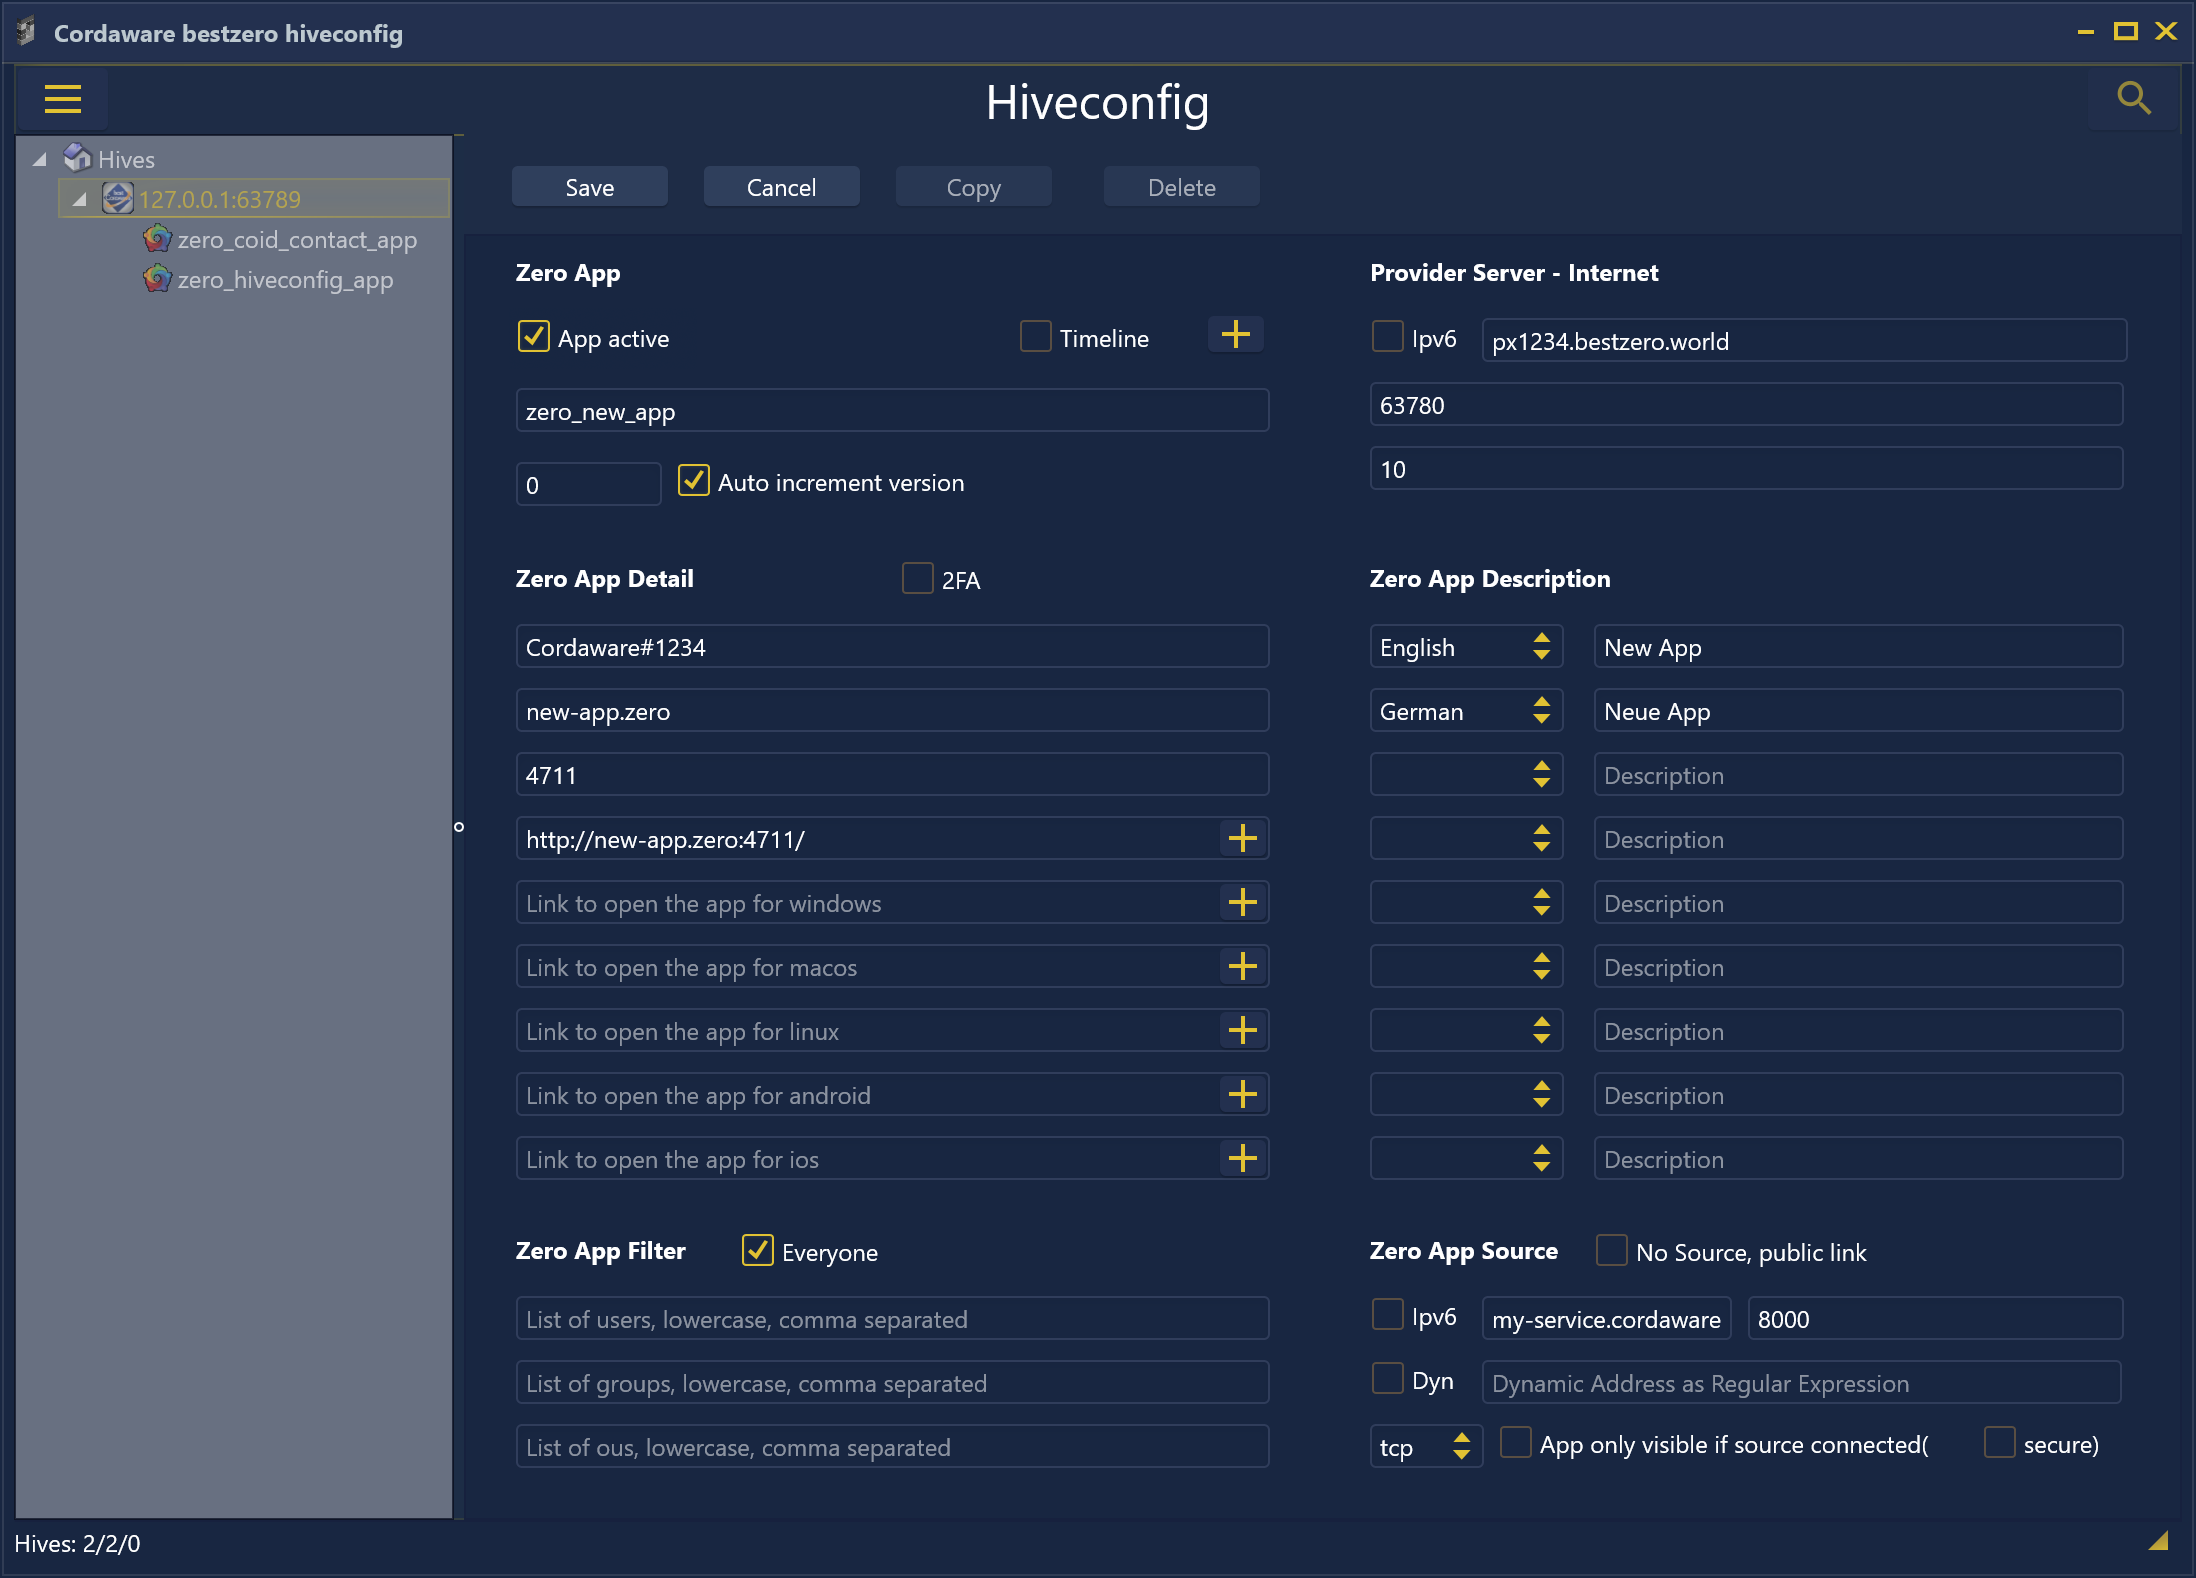The image size is (2196, 1578).
Task: Click the Delete button
Action: pyautogui.click(x=1182, y=187)
